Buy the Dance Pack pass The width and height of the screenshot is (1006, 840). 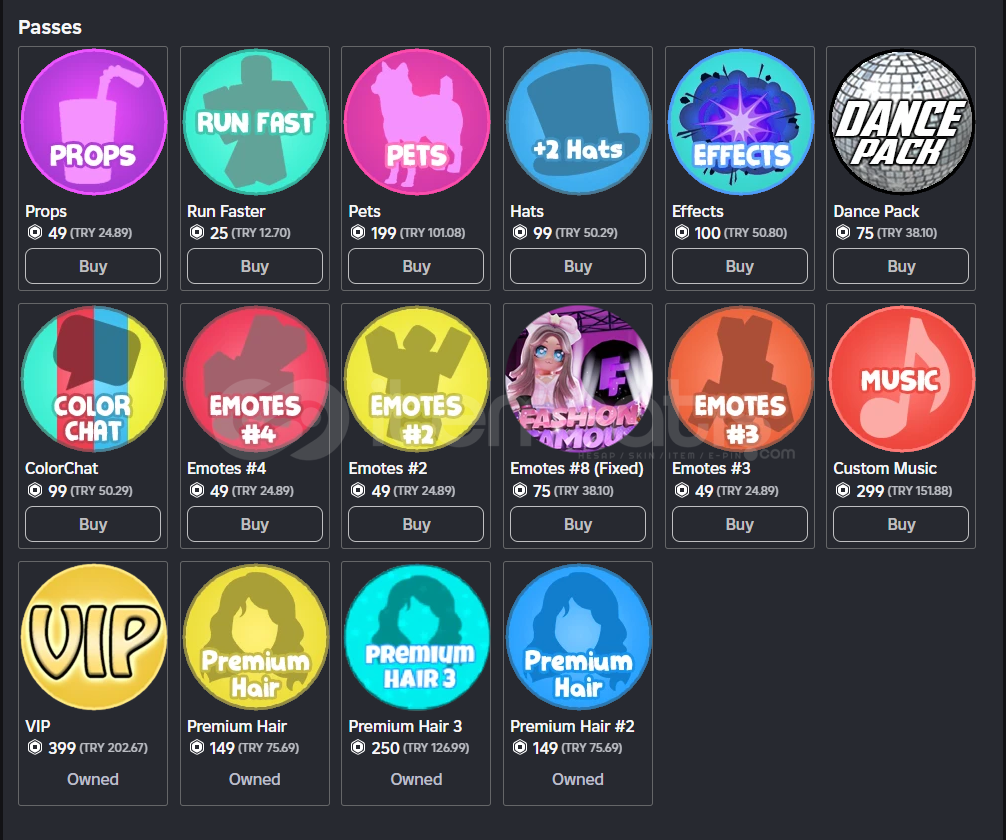[901, 266]
